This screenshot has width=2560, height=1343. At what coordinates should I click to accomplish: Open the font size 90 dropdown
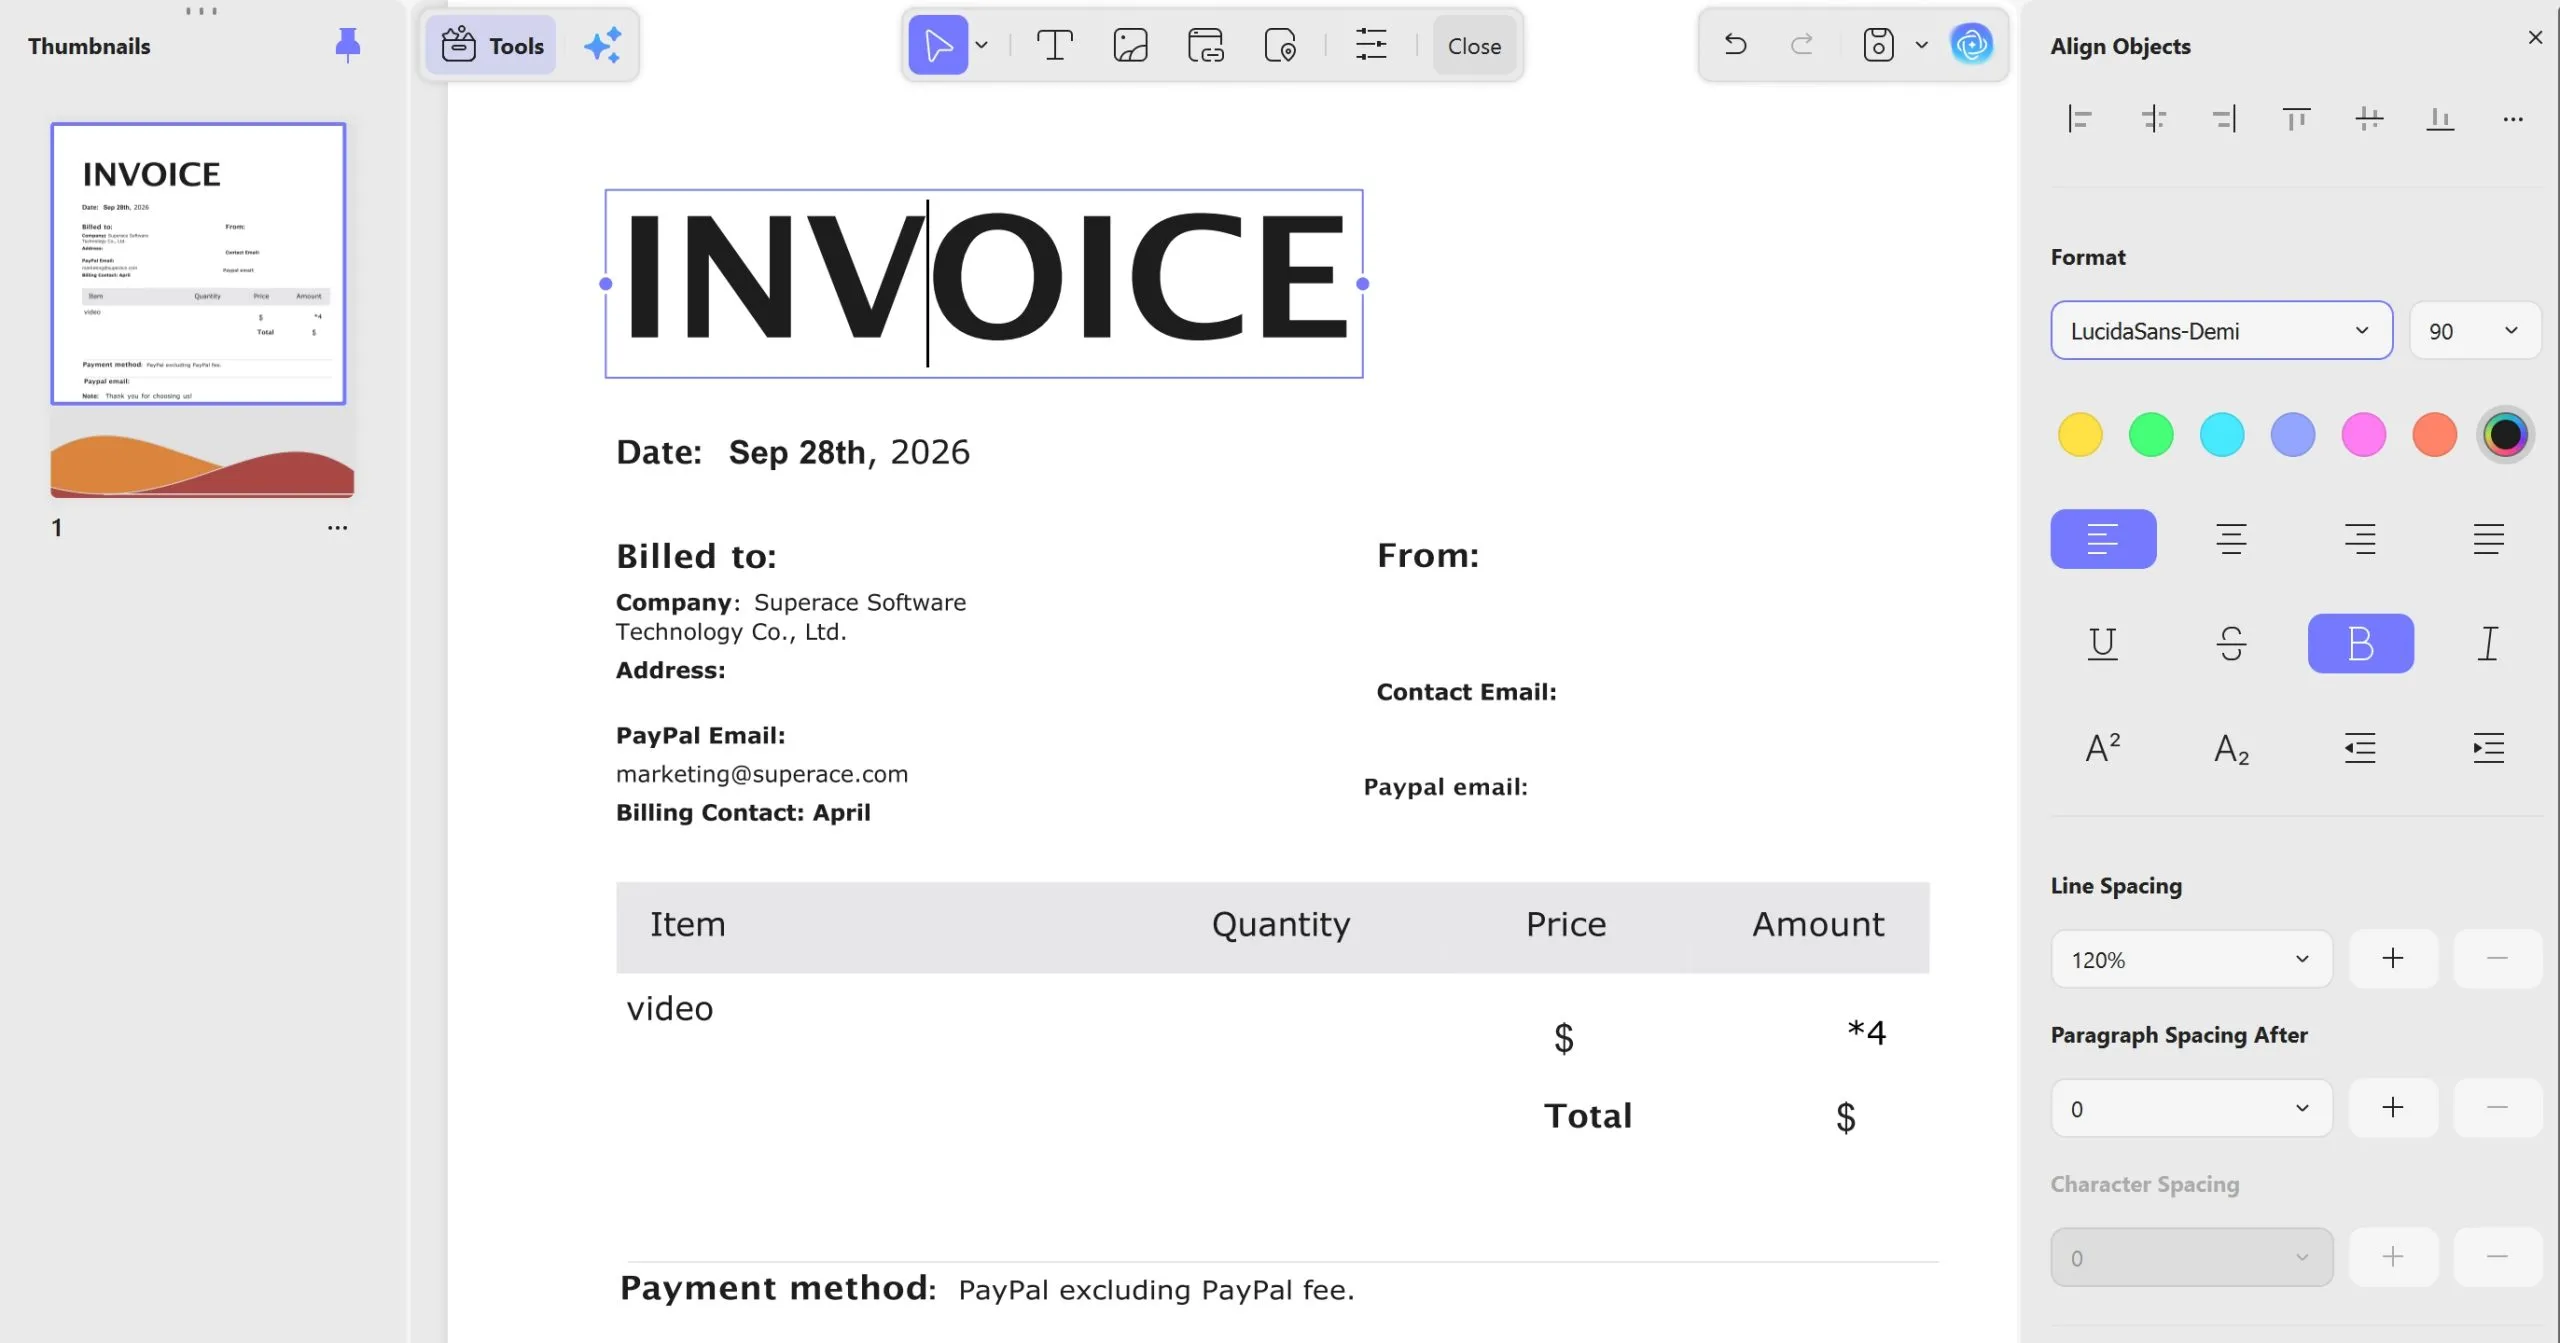[2475, 330]
